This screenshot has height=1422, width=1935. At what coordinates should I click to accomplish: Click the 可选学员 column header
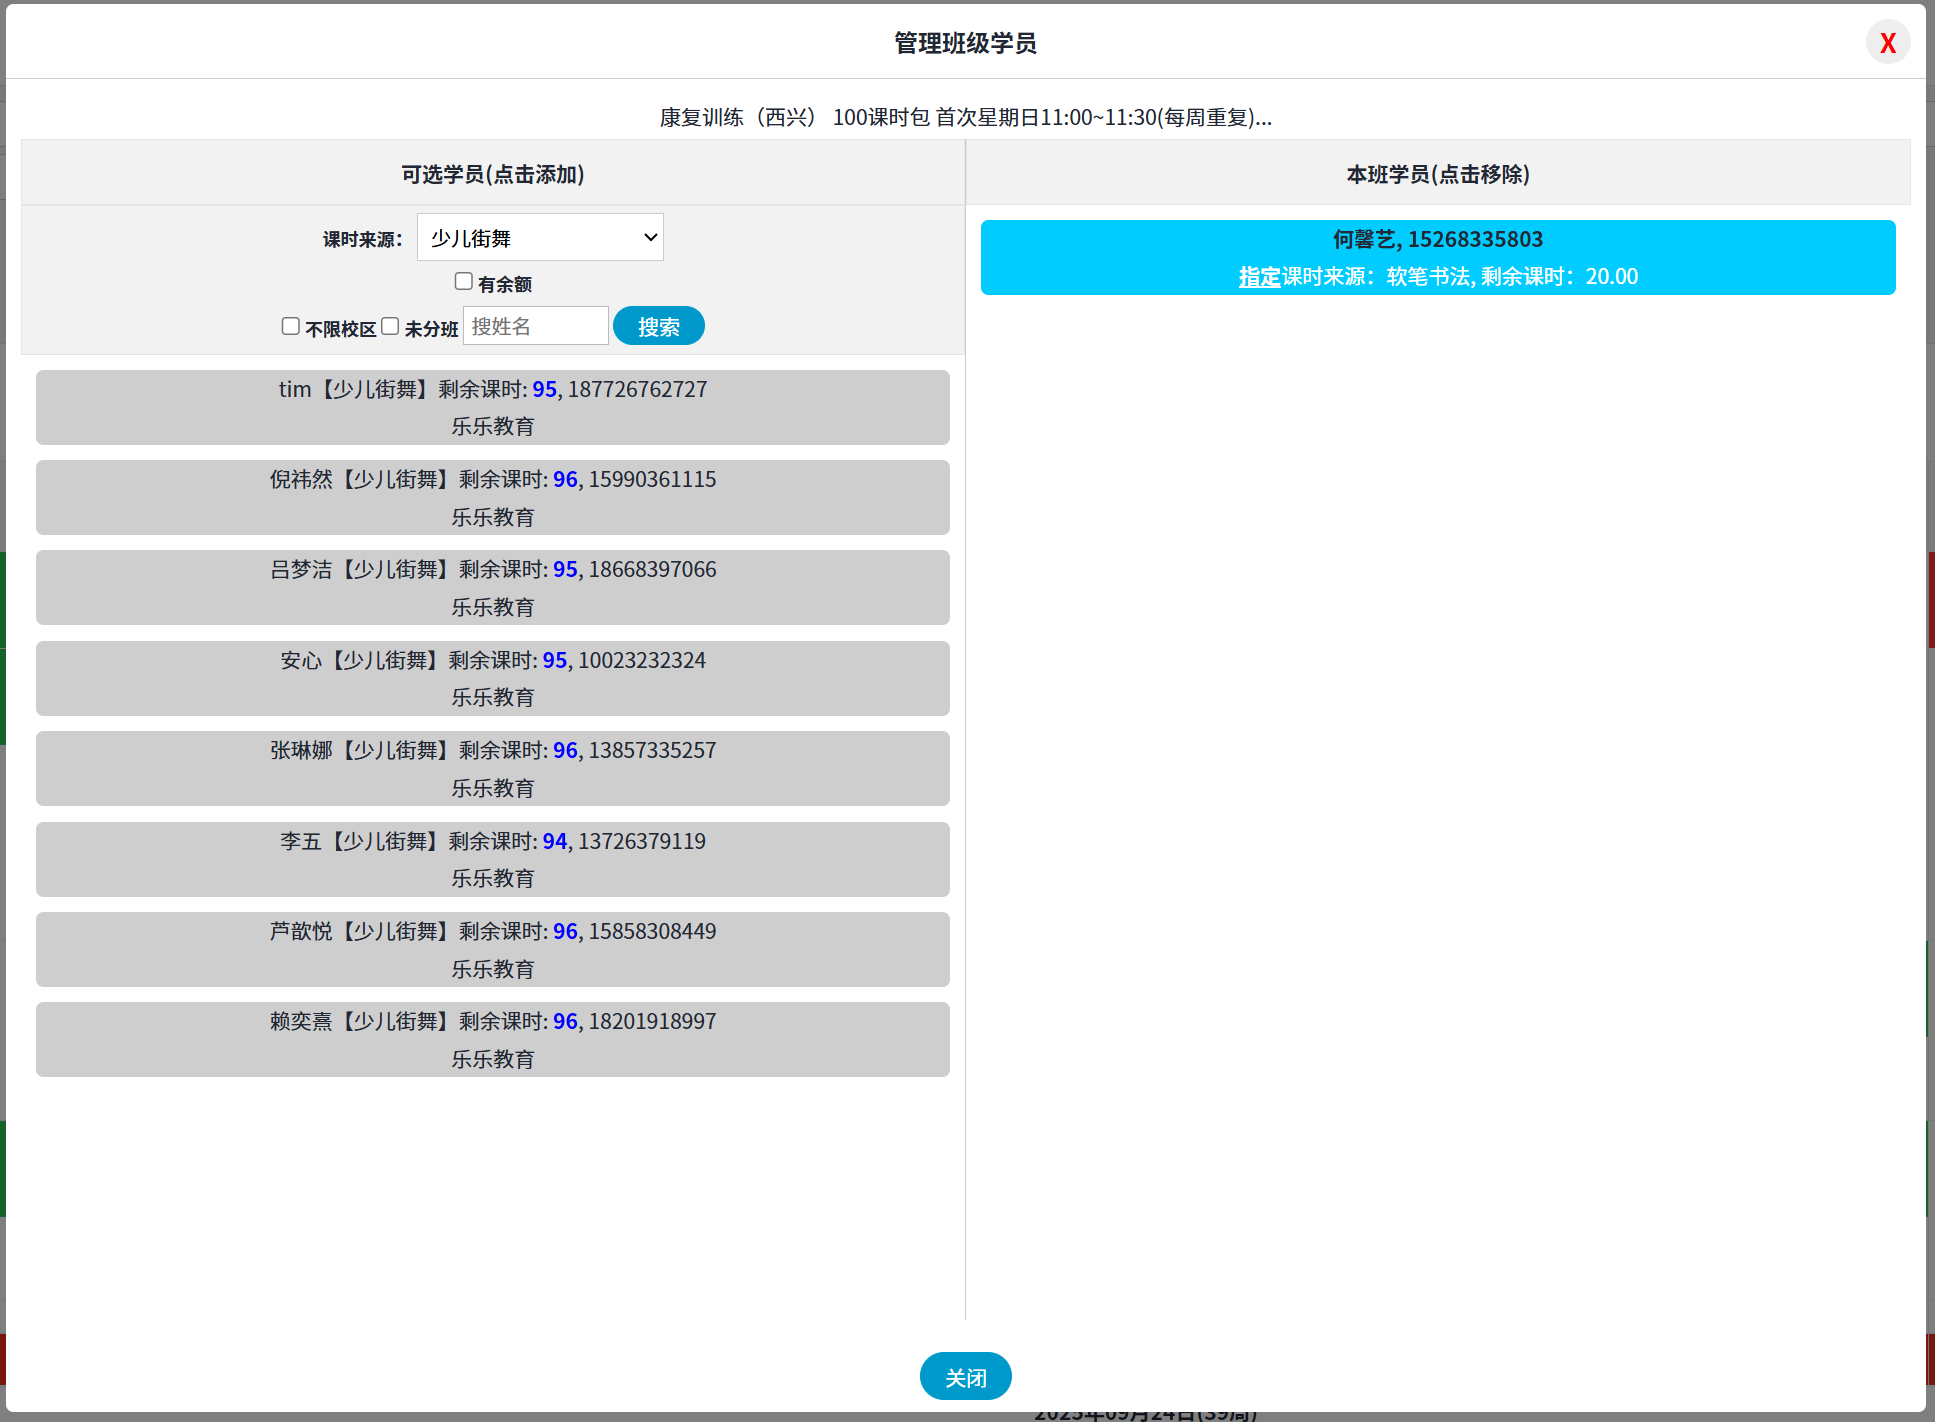492,174
